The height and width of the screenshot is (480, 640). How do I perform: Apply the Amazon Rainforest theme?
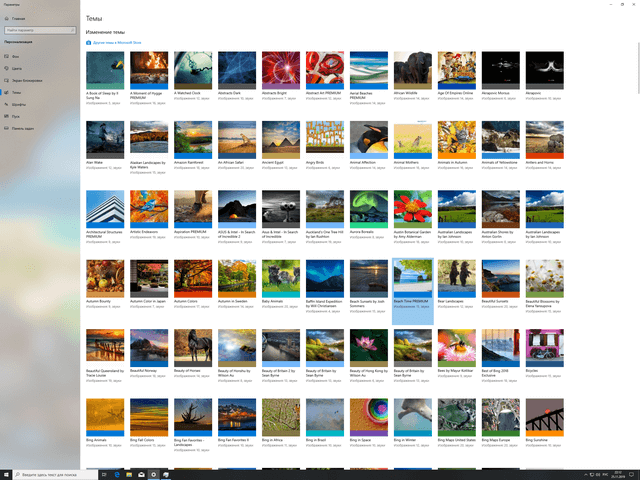pos(193,140)
